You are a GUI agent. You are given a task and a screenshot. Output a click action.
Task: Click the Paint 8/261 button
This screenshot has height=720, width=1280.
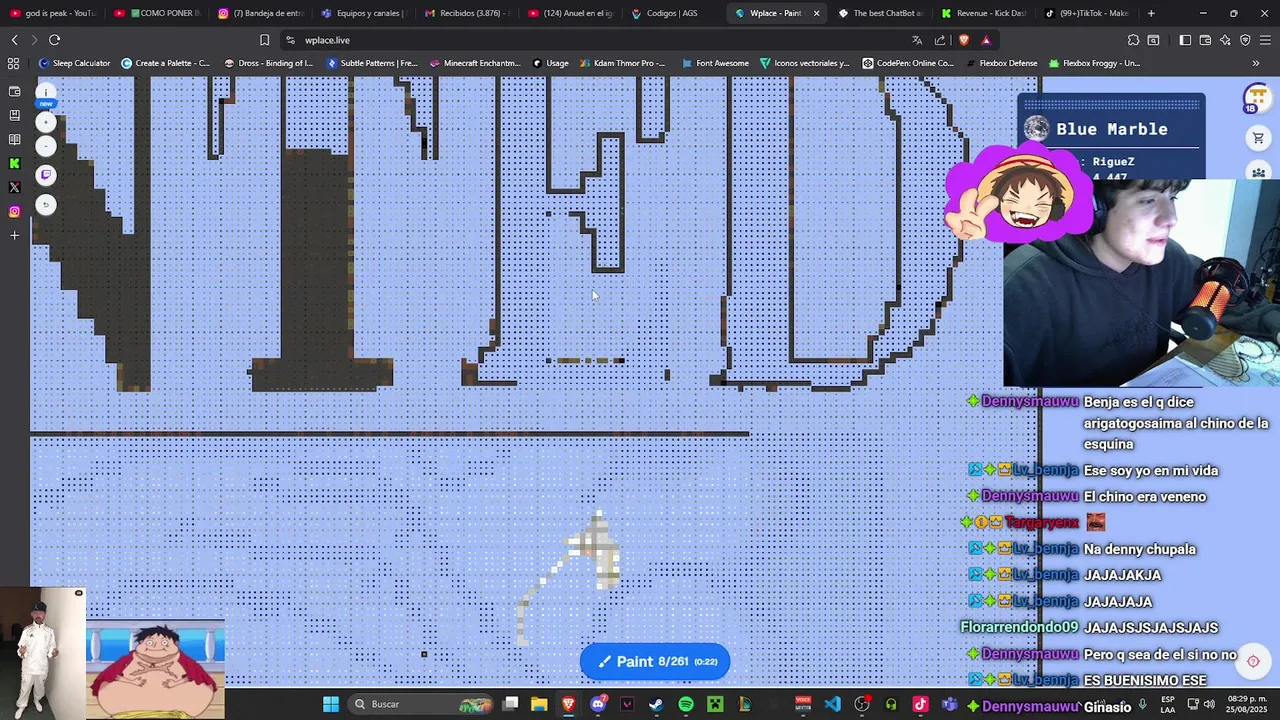pyautogui.click(x=655, y=661)
